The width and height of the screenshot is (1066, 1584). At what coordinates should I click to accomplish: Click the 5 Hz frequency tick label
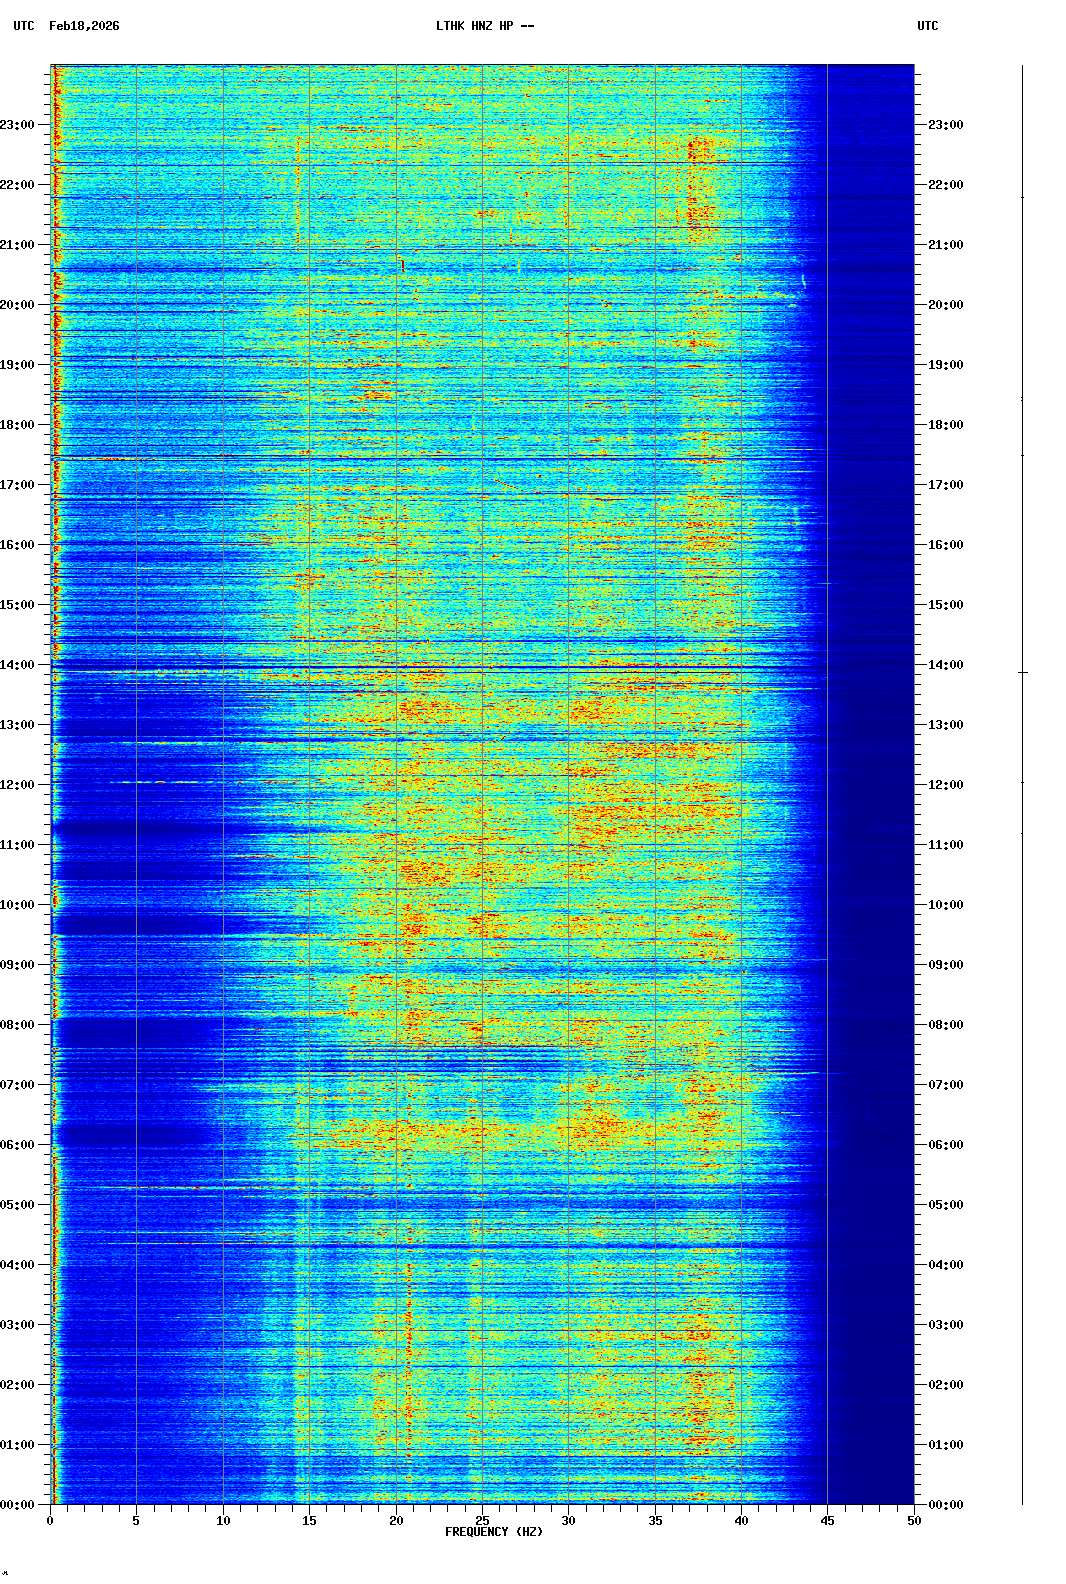(136, 1521)
